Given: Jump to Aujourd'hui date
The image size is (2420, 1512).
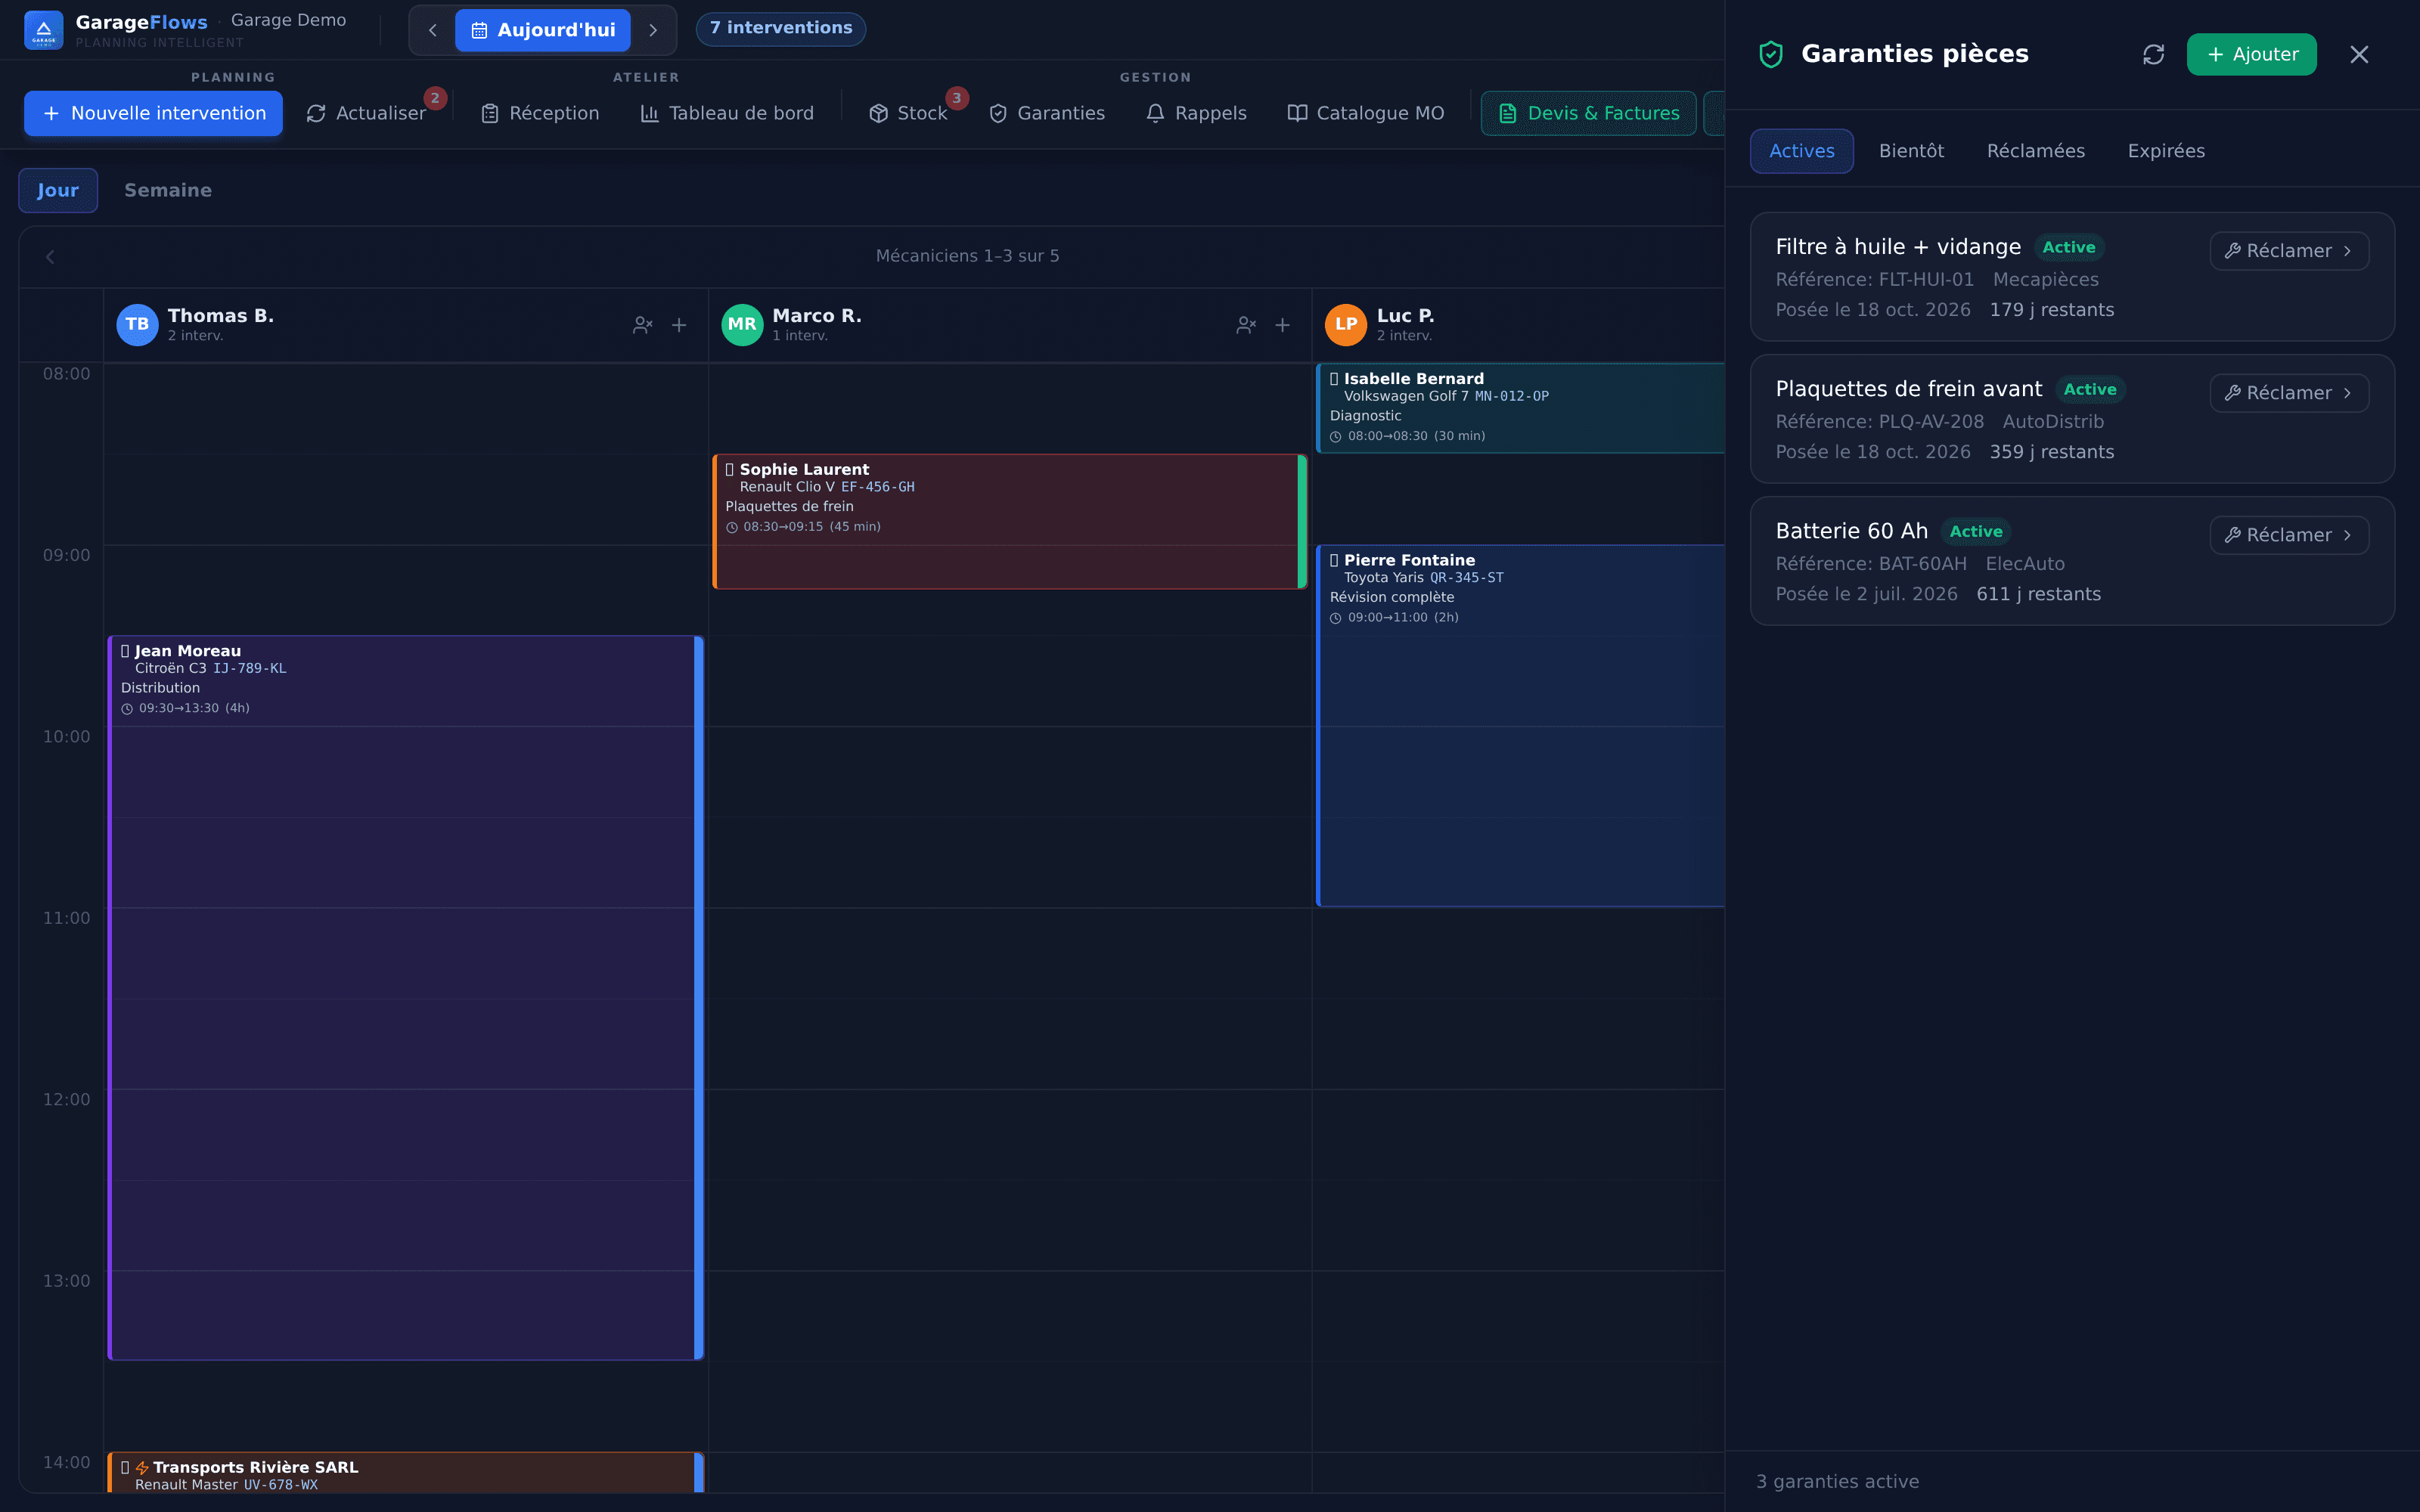Looking at the screenshot, I should (543, 30).
